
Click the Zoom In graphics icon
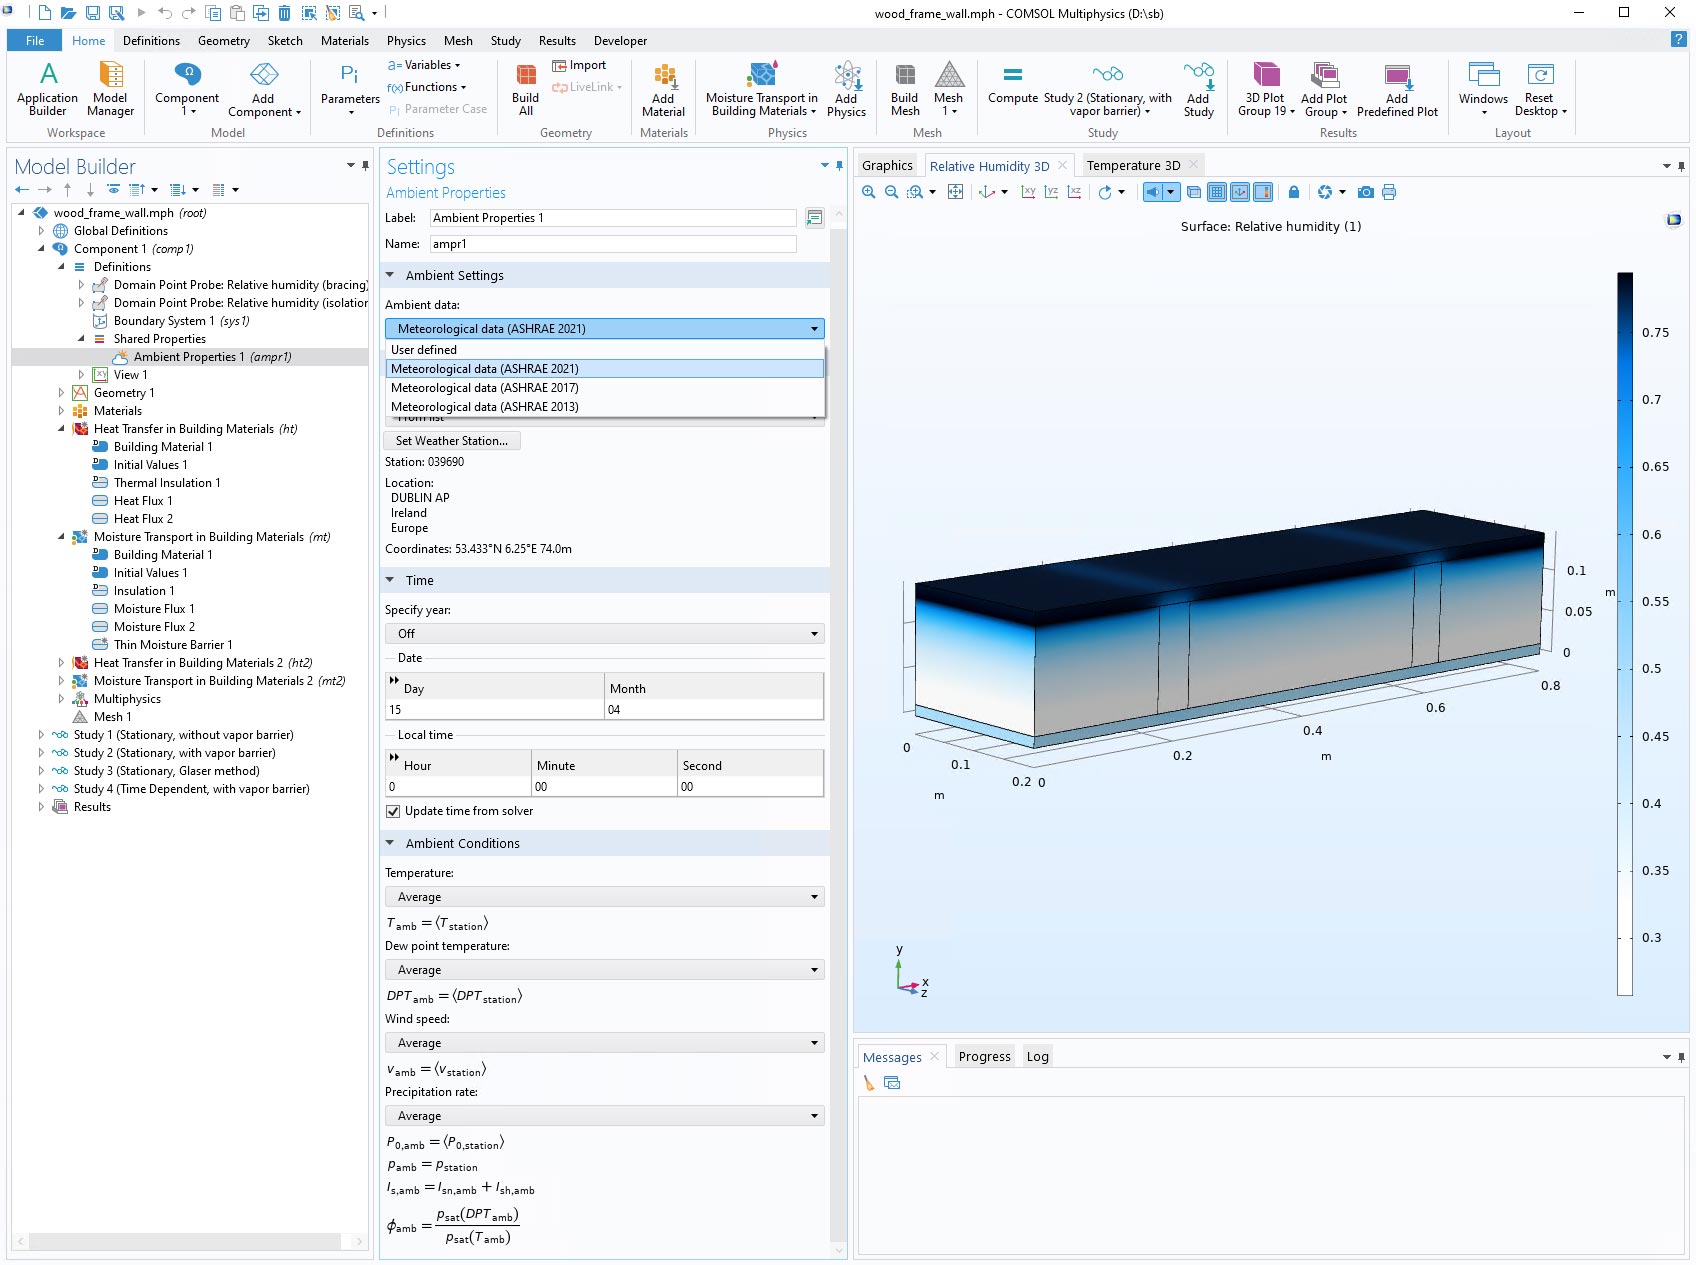[x=868, y=192]
